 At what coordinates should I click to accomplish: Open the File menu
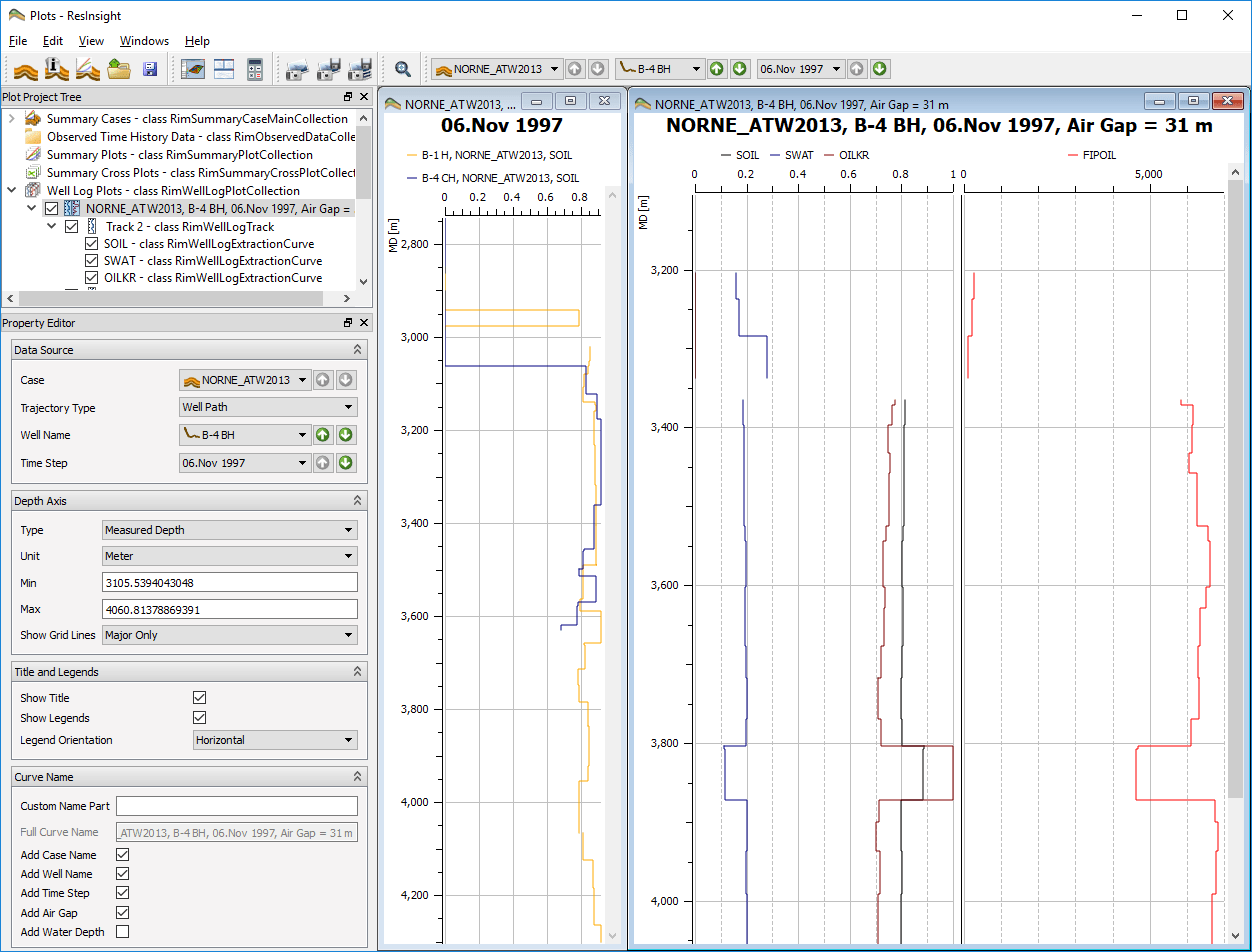click(18, 41)
